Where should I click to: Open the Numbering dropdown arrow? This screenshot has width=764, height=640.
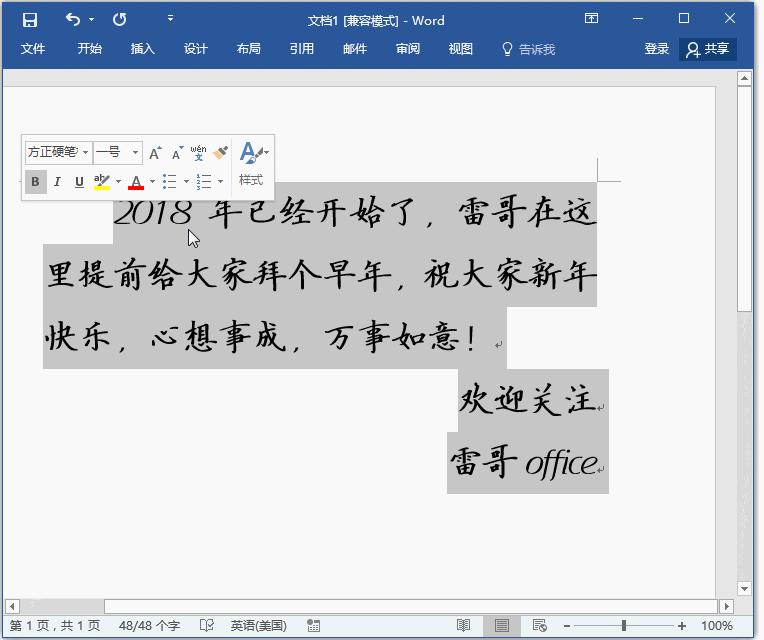221,182
